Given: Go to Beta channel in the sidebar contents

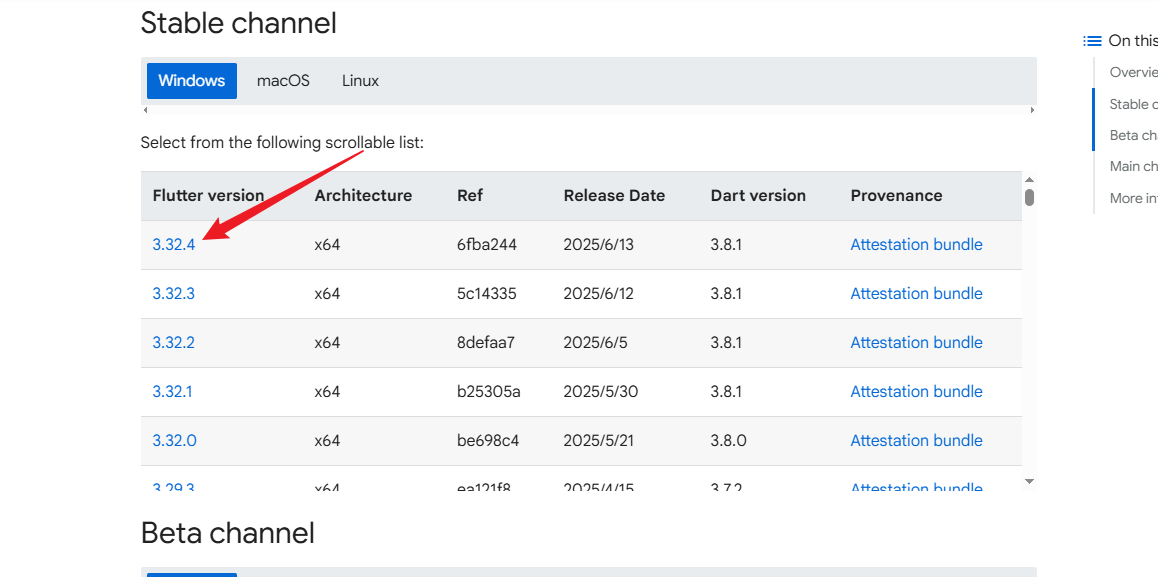Looking at the screenshot, I should (1133, 135).
